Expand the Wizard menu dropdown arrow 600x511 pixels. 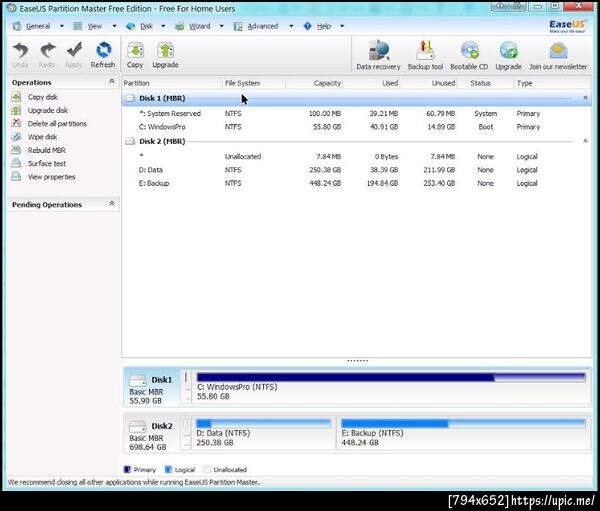pyautogui.click(x=222, y=26)
